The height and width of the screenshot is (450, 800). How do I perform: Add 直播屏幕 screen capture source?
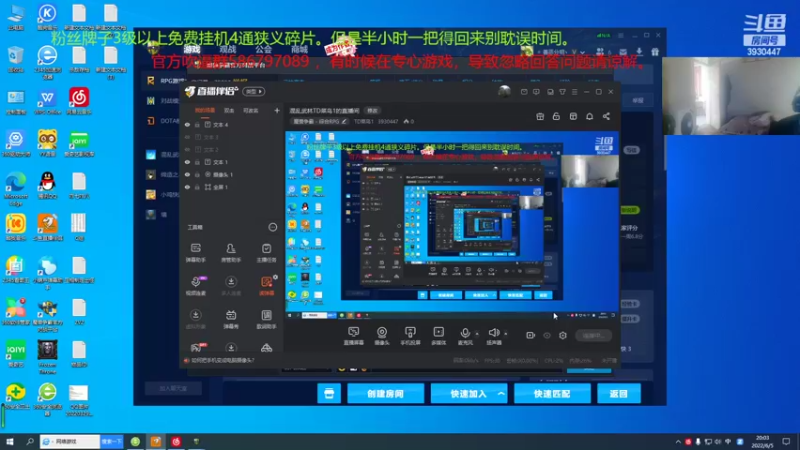(354, 336)
